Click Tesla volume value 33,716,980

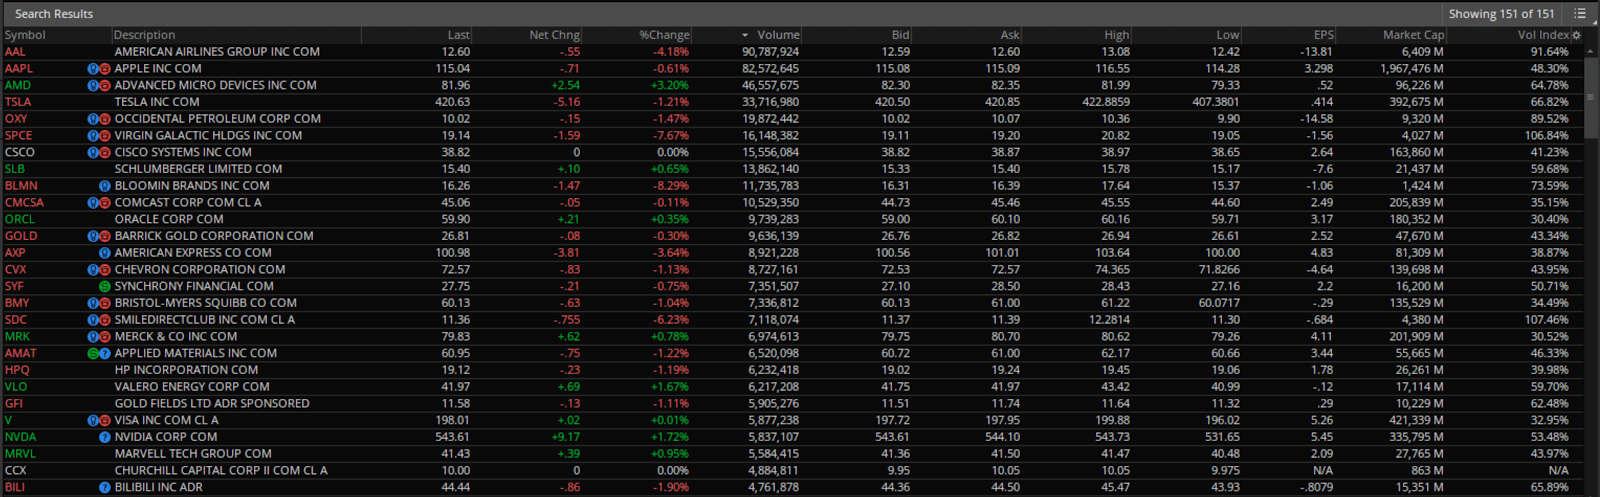coord(770,102)
